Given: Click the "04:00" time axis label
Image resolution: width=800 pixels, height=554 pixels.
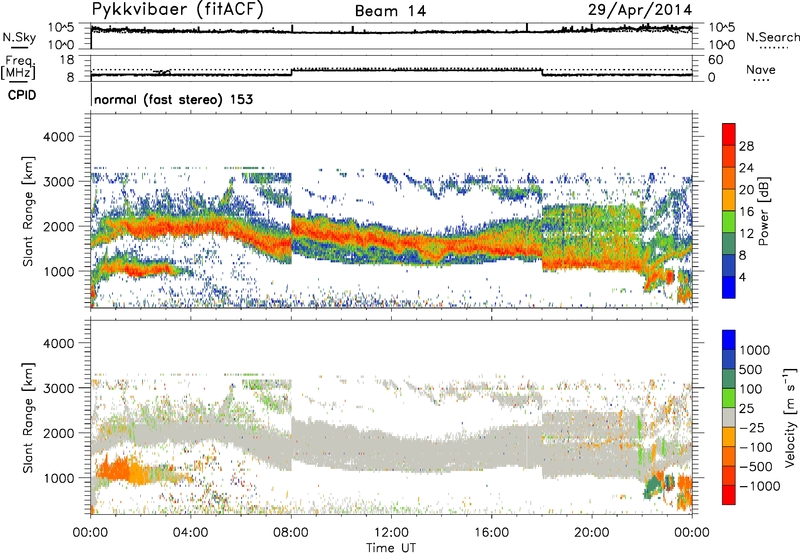Looking at the screenshot, I should pyautogui.click(x=191, y=533).
